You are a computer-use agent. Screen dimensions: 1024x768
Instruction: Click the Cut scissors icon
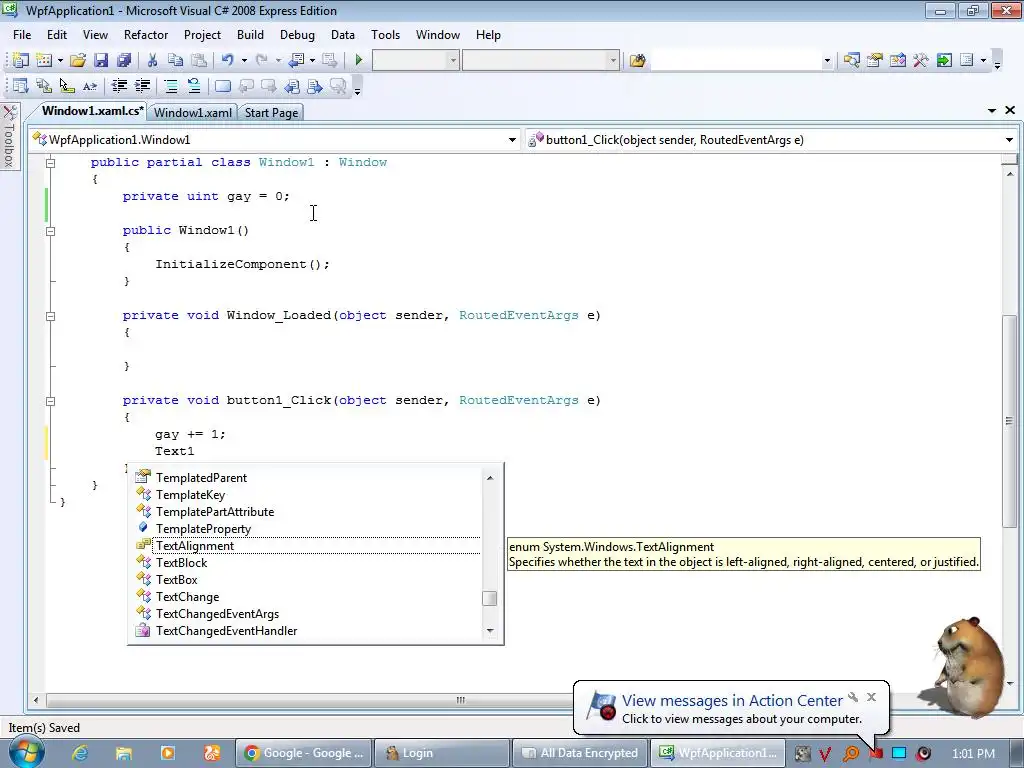click(152, 60)
